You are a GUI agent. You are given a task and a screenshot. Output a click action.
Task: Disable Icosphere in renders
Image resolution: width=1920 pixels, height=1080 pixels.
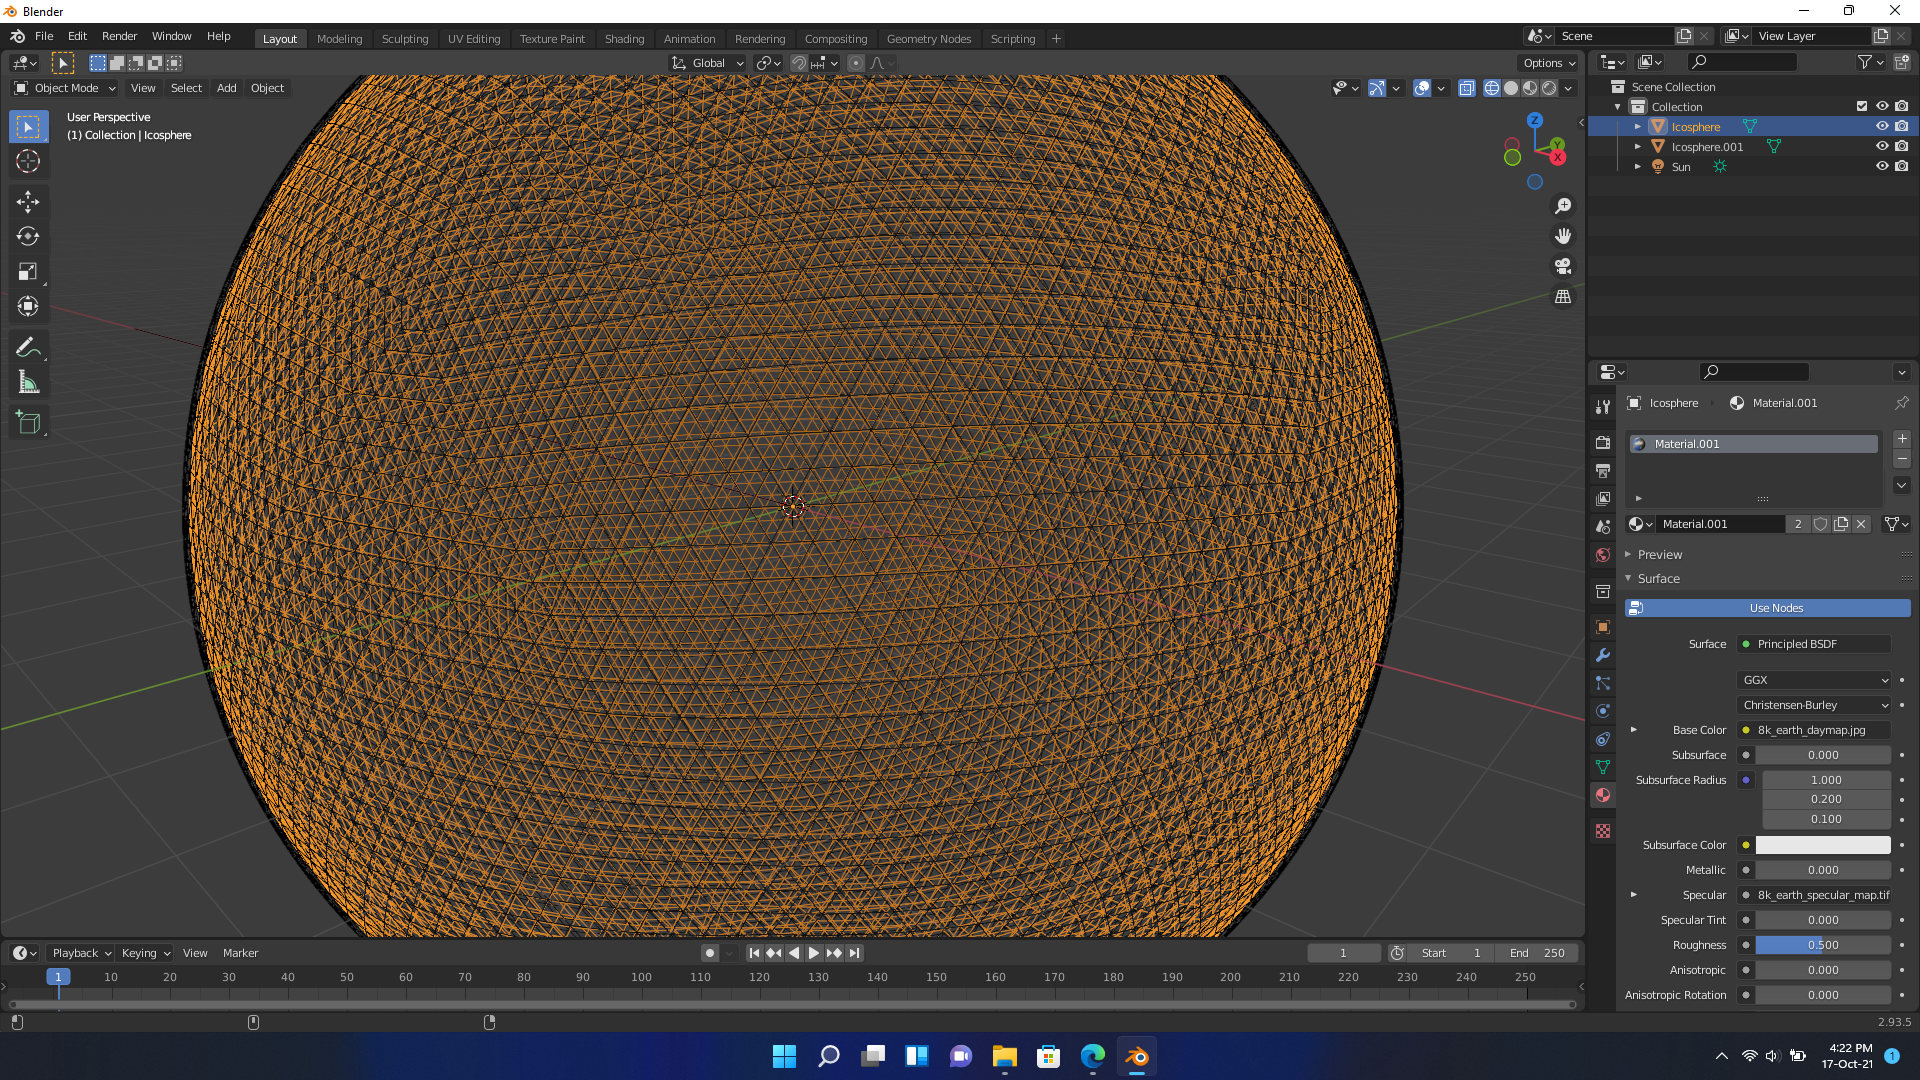point(1902,127)
